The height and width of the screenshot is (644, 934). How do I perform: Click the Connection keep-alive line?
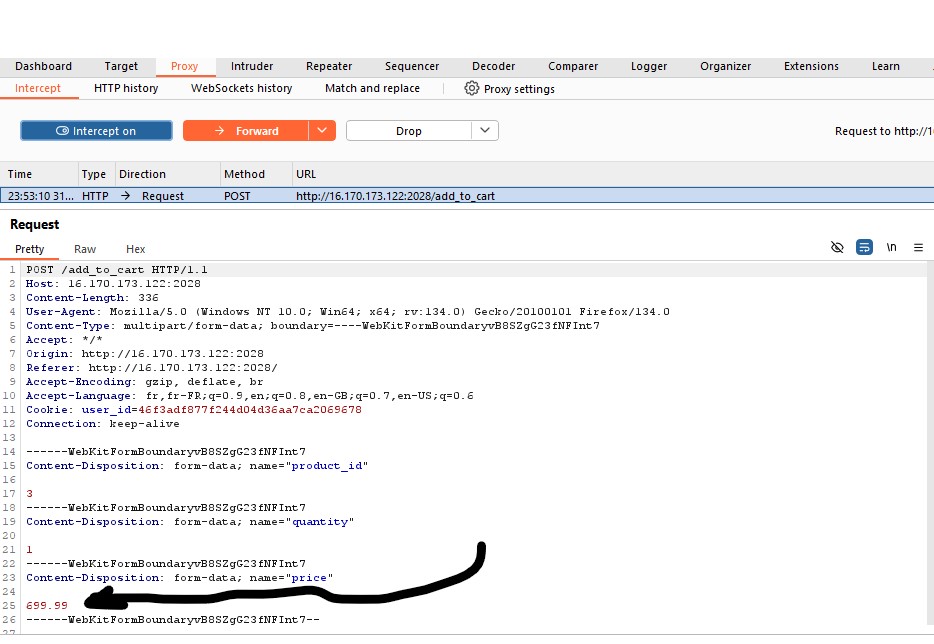[x=102, y=424]
